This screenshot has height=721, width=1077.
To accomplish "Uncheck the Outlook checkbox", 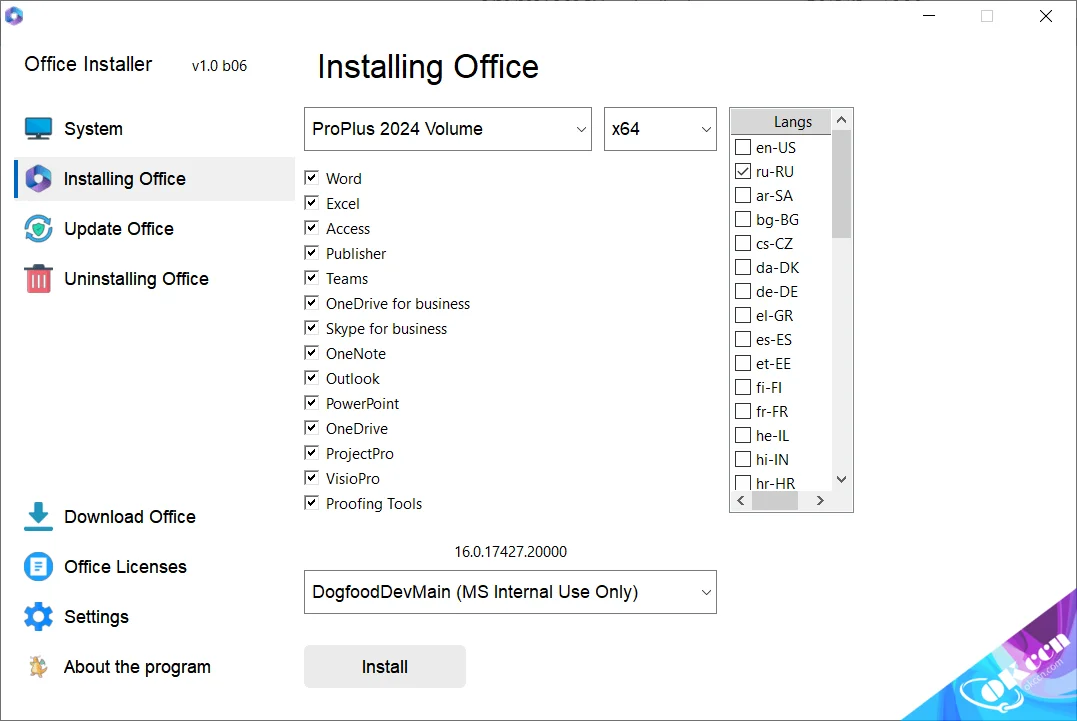I will point(312,378).
